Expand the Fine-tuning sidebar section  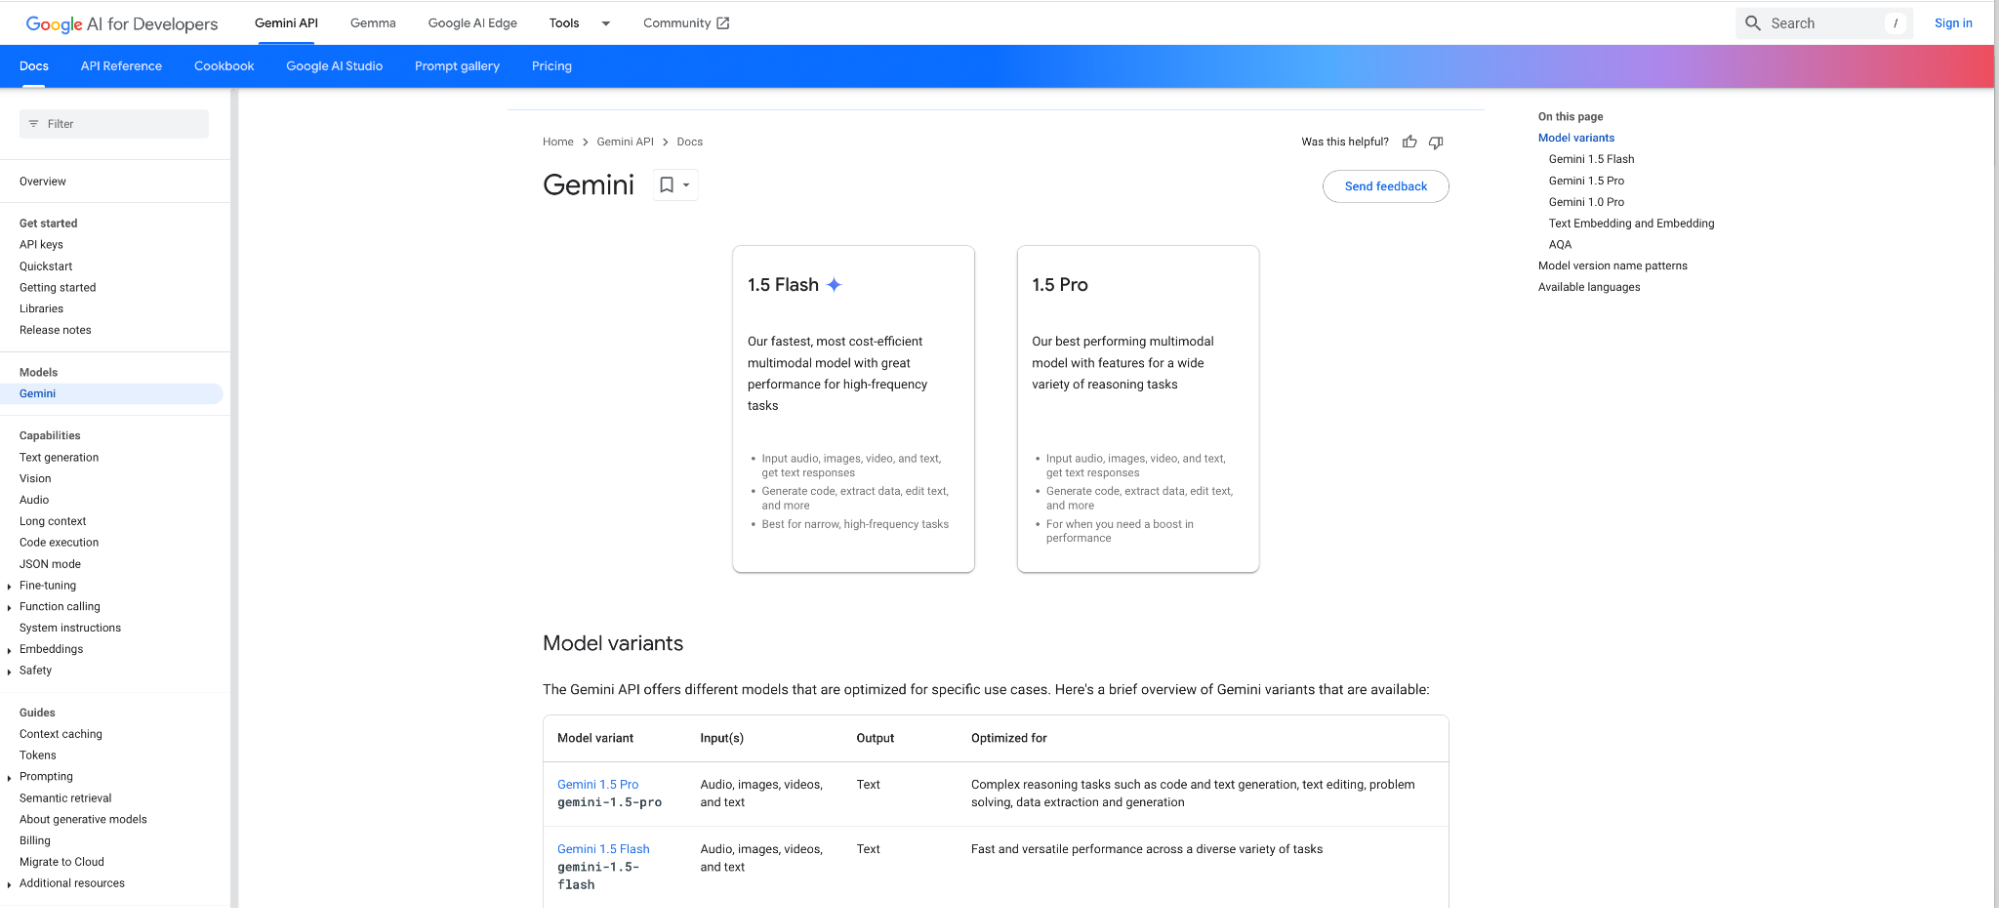pos(9,586)
